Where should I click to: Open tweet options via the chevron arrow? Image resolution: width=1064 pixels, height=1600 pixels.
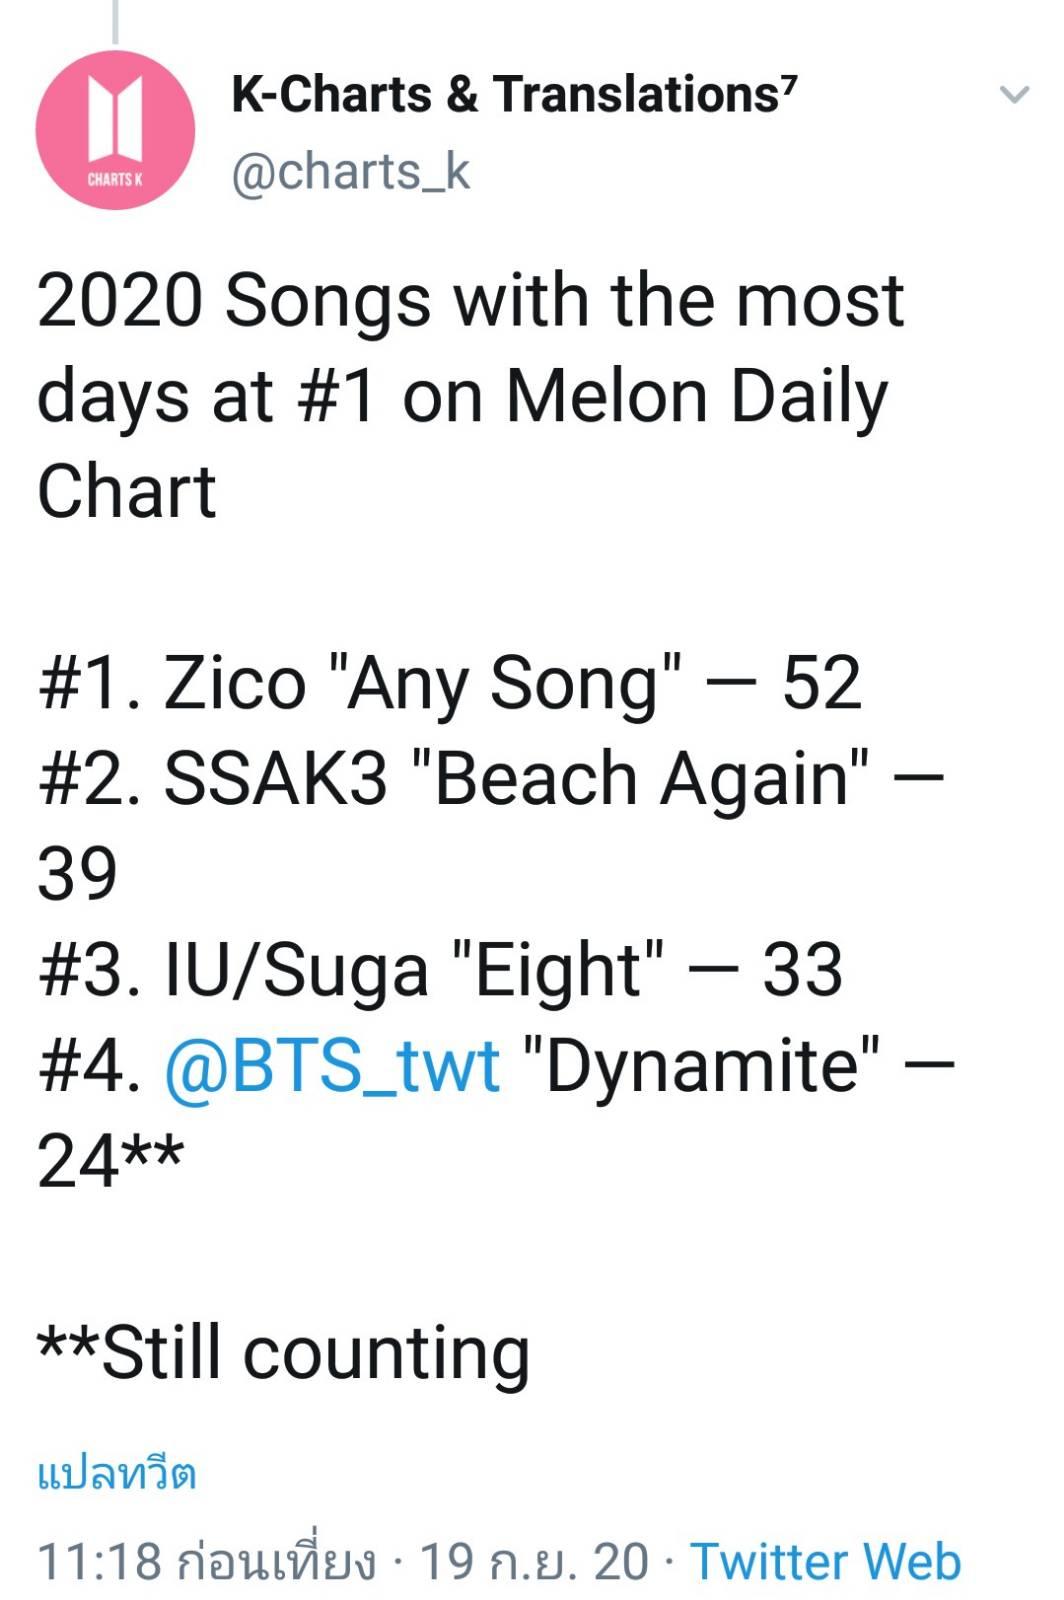coord(1014,95)
